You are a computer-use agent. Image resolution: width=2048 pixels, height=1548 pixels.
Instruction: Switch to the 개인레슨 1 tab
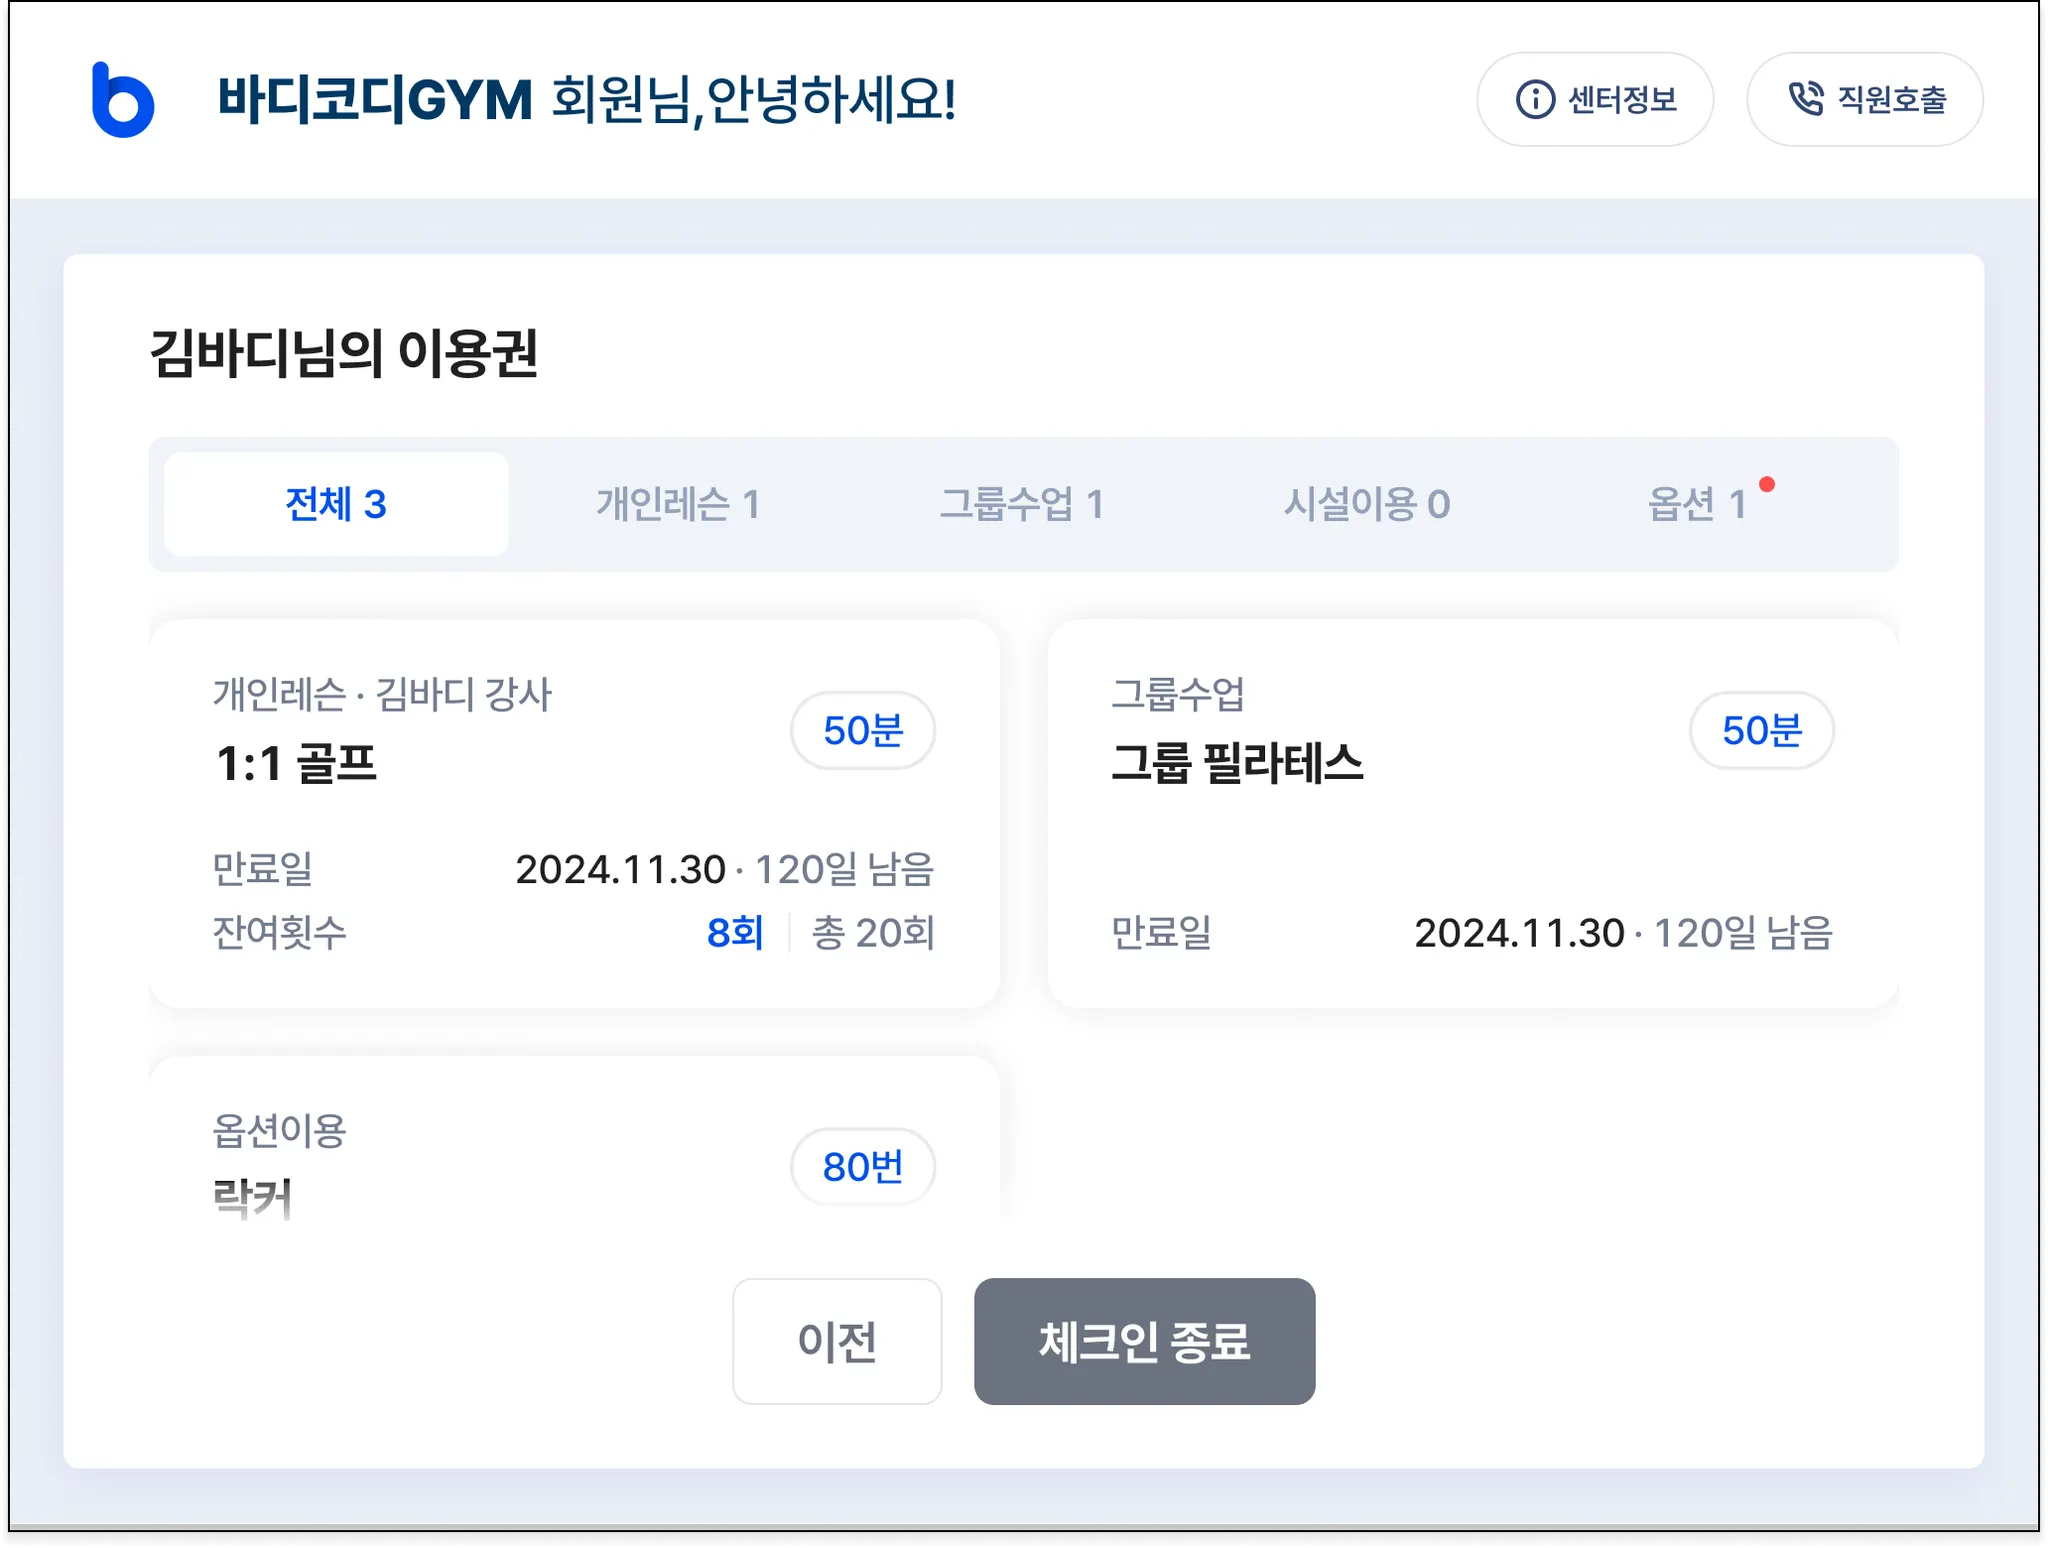click(x=678, y=504)
